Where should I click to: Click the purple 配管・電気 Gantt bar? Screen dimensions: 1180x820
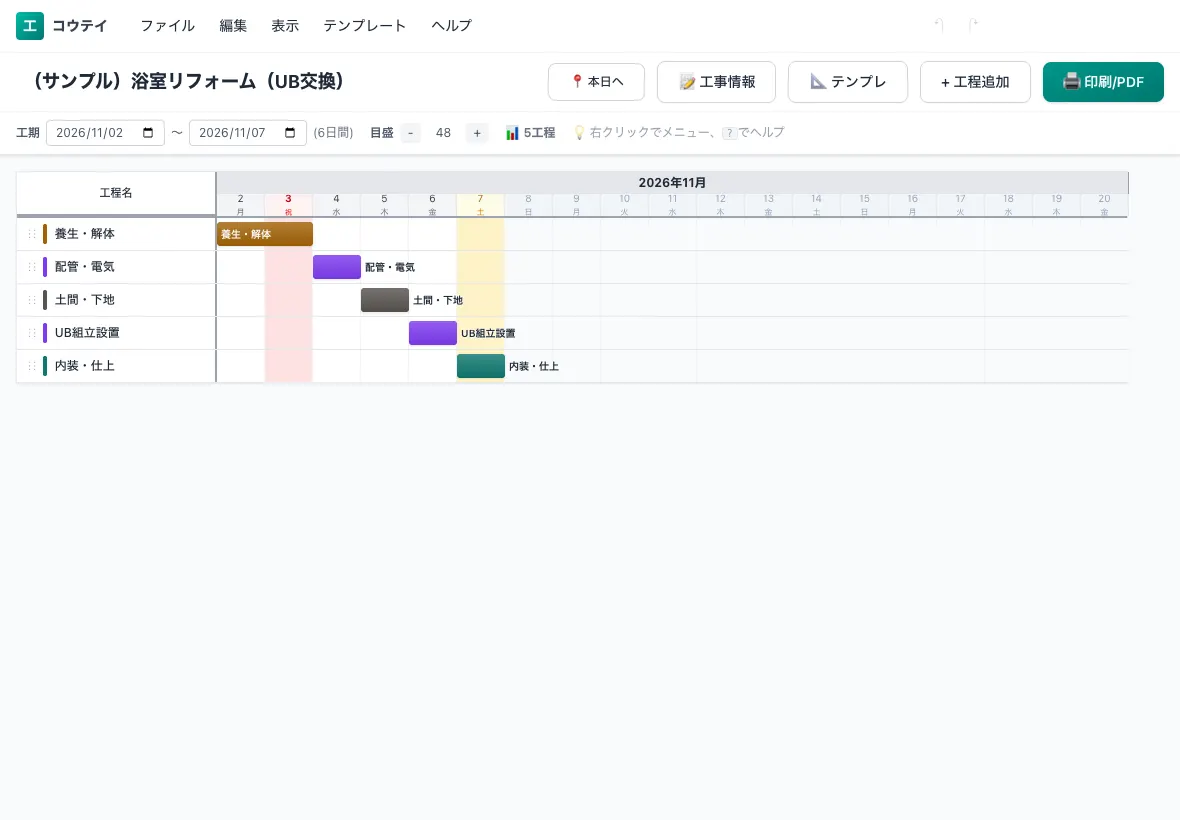(337, 267)
